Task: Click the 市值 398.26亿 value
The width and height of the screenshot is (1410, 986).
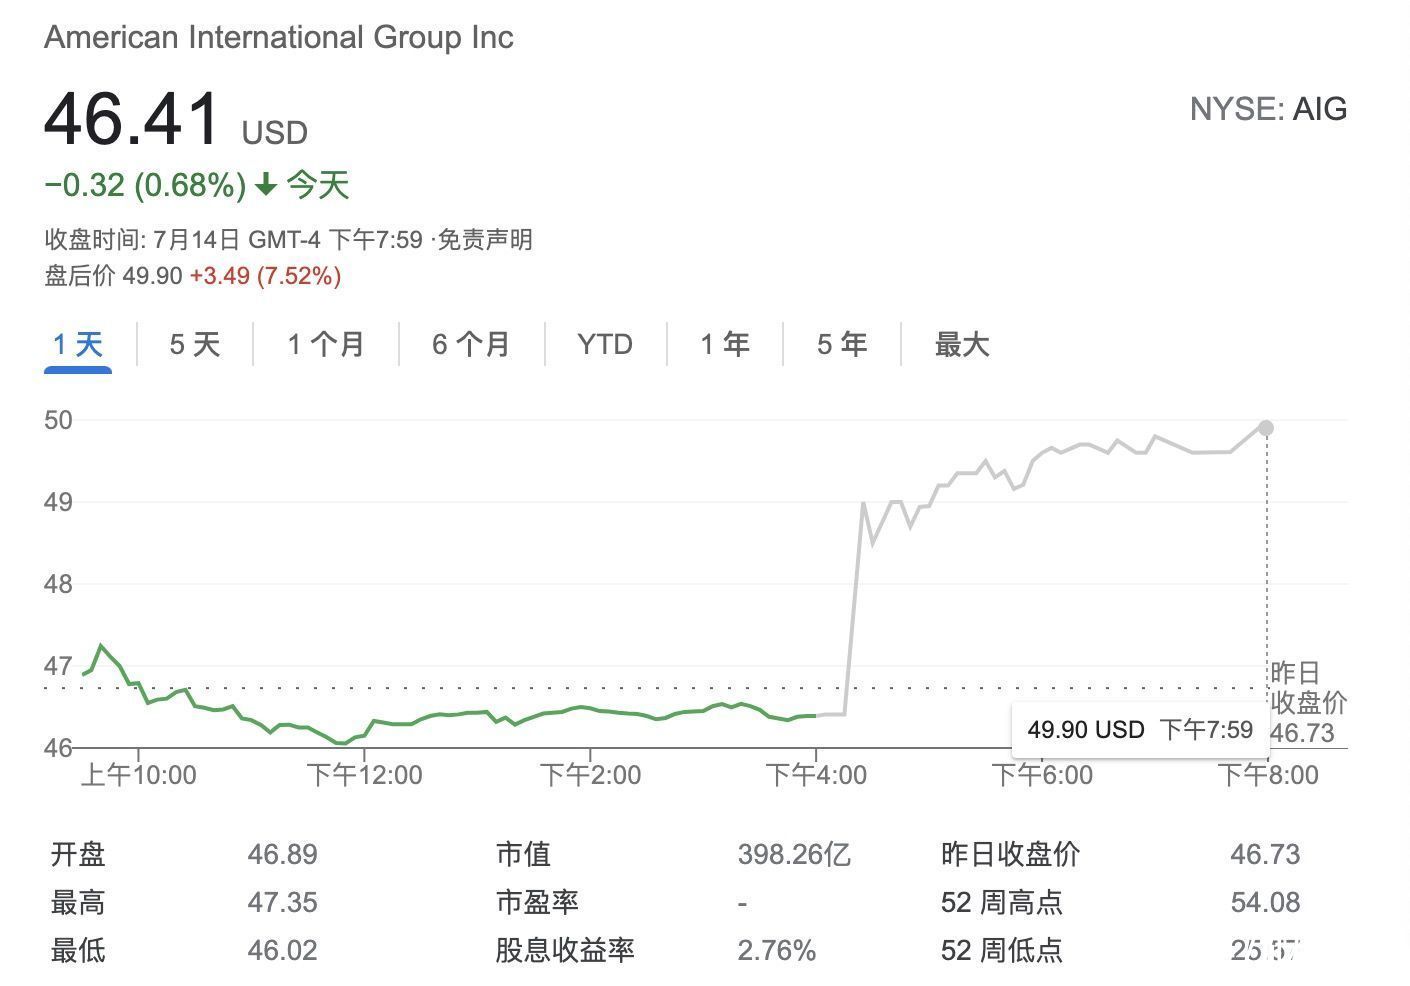Action: click(x=793, y=854)
